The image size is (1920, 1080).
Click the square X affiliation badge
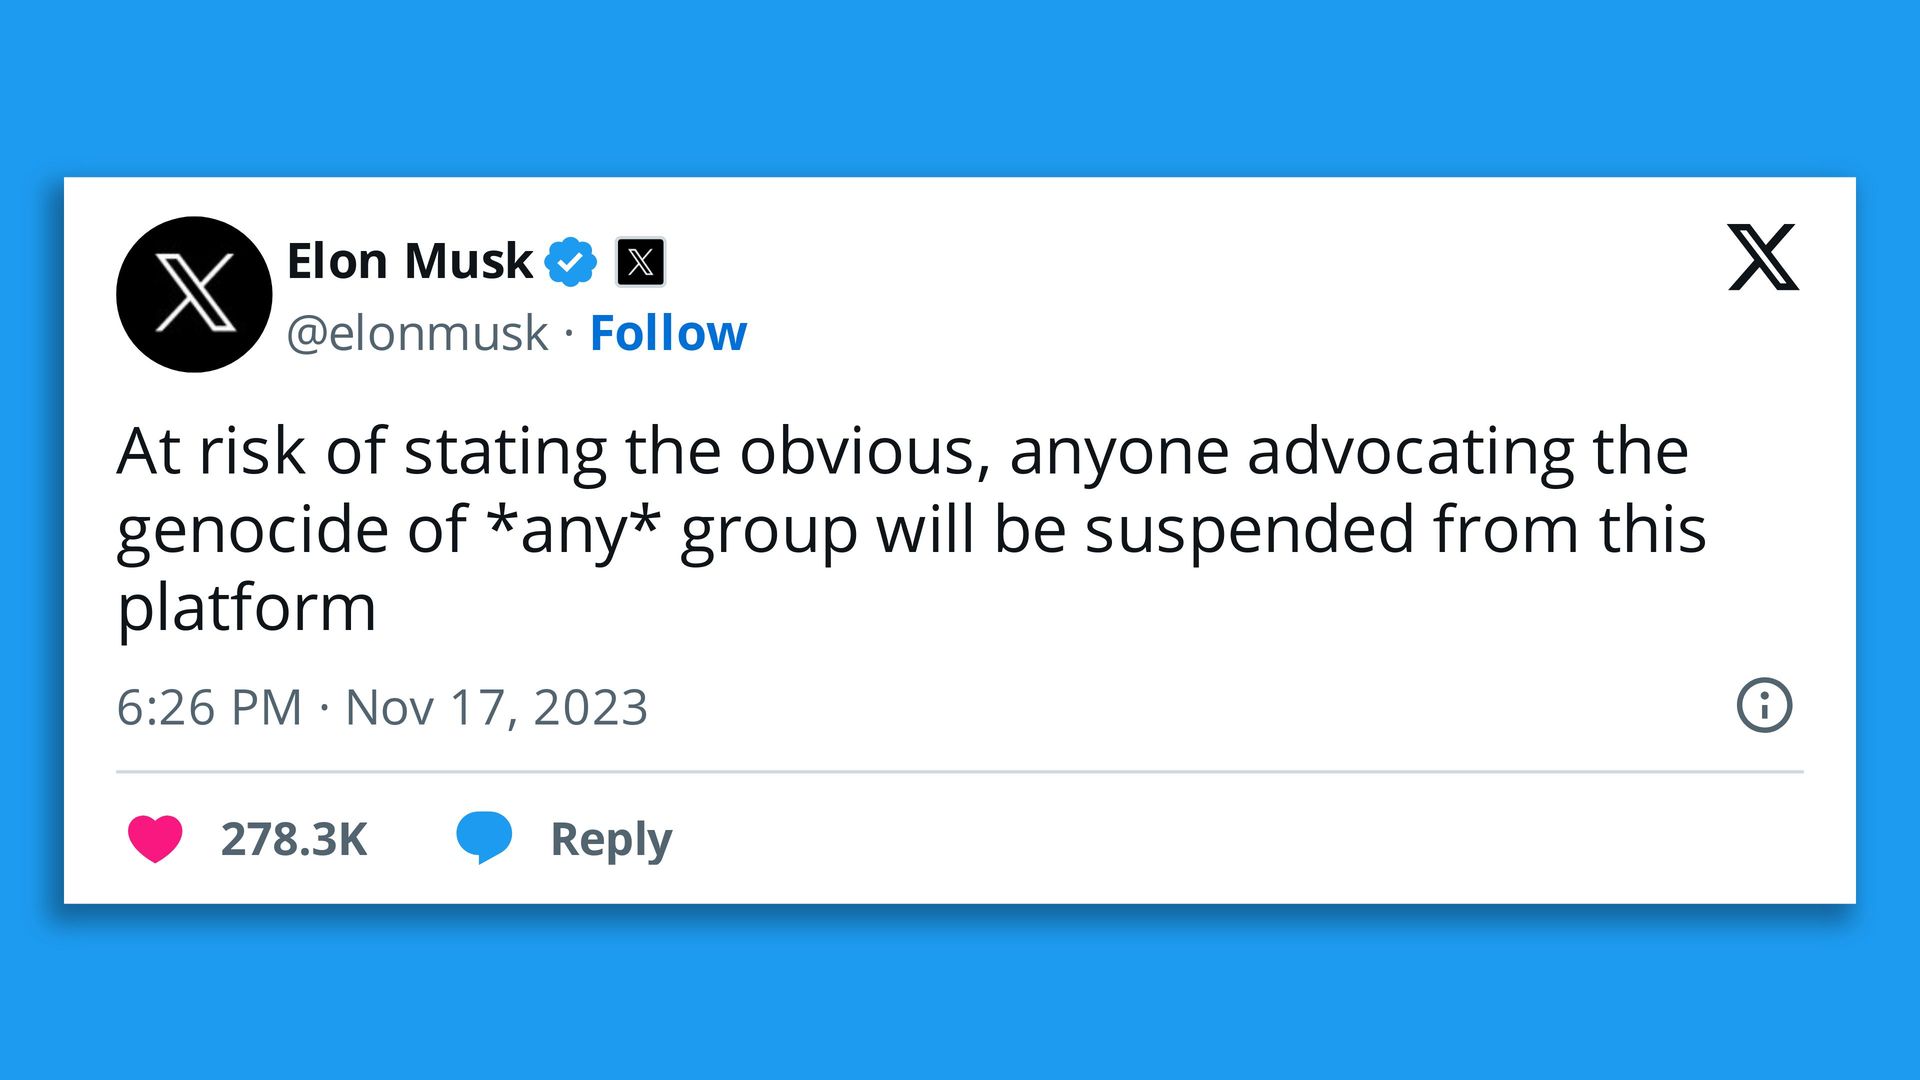pos(640,262)
